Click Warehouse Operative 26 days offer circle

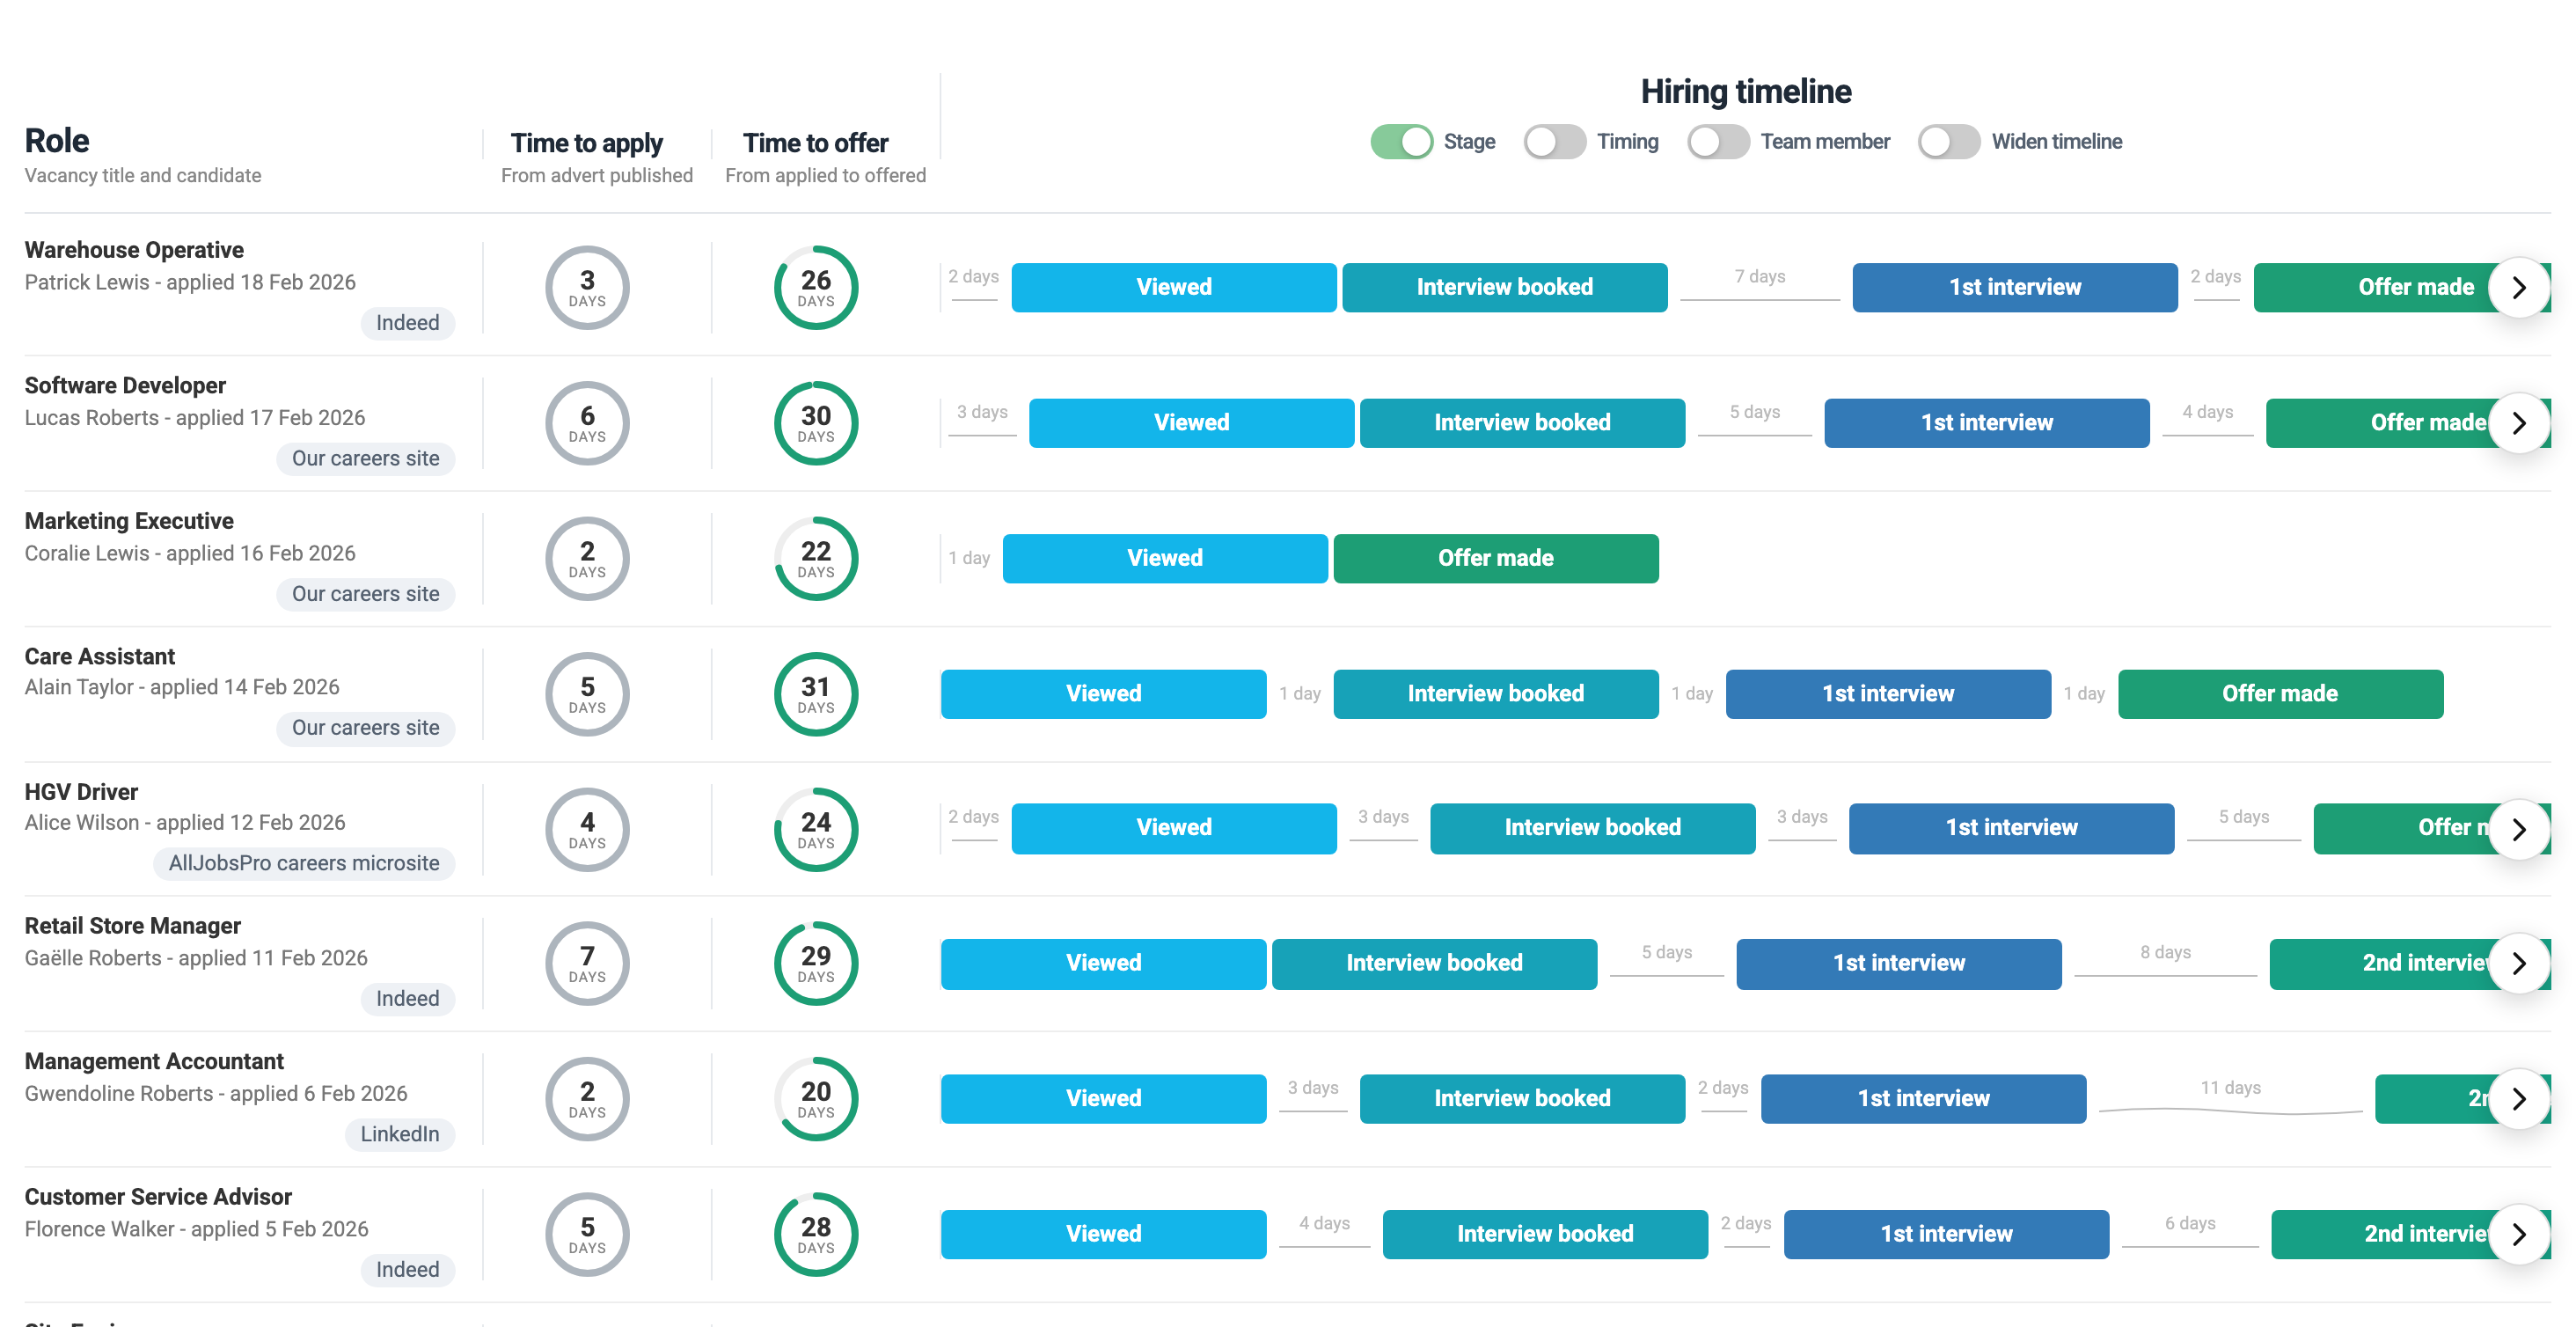tap(815, 288)
